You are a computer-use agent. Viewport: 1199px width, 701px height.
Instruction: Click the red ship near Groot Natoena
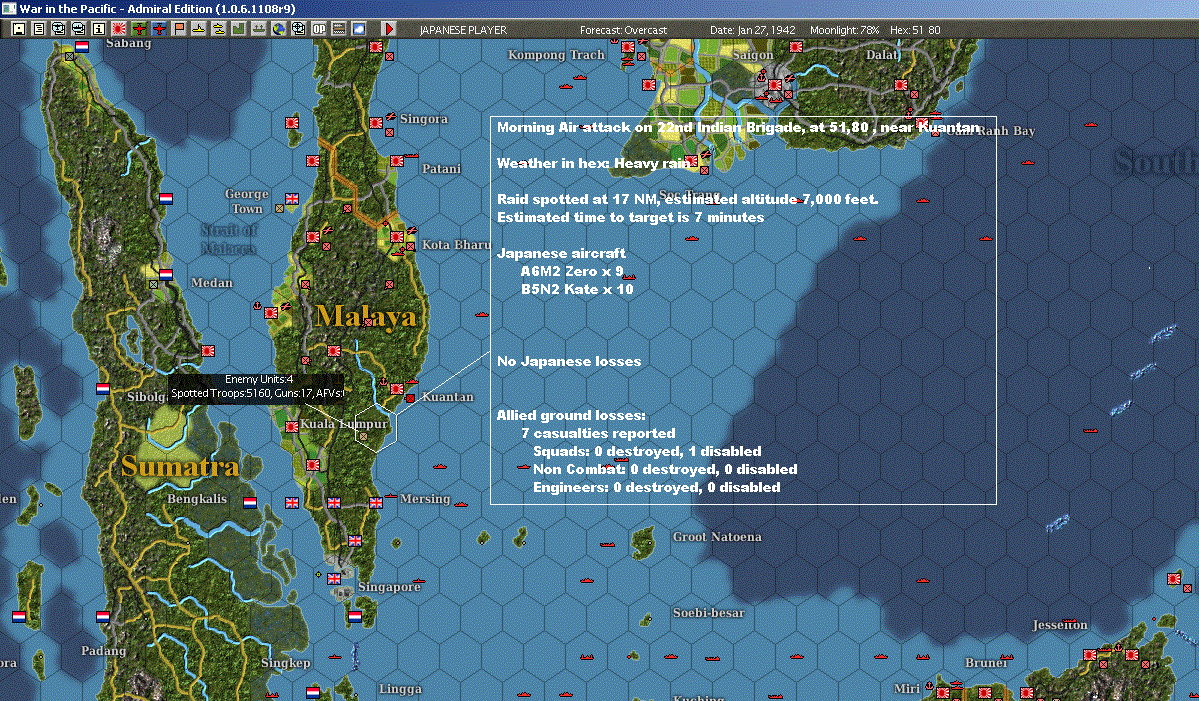click(607, 544)
